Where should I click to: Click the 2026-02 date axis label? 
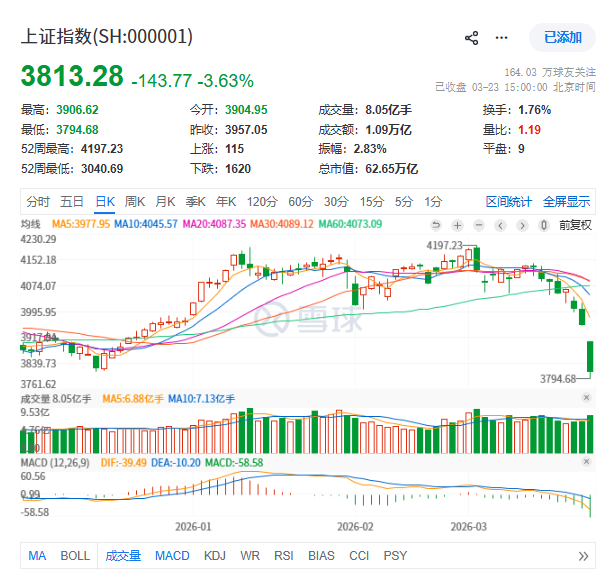355,527
